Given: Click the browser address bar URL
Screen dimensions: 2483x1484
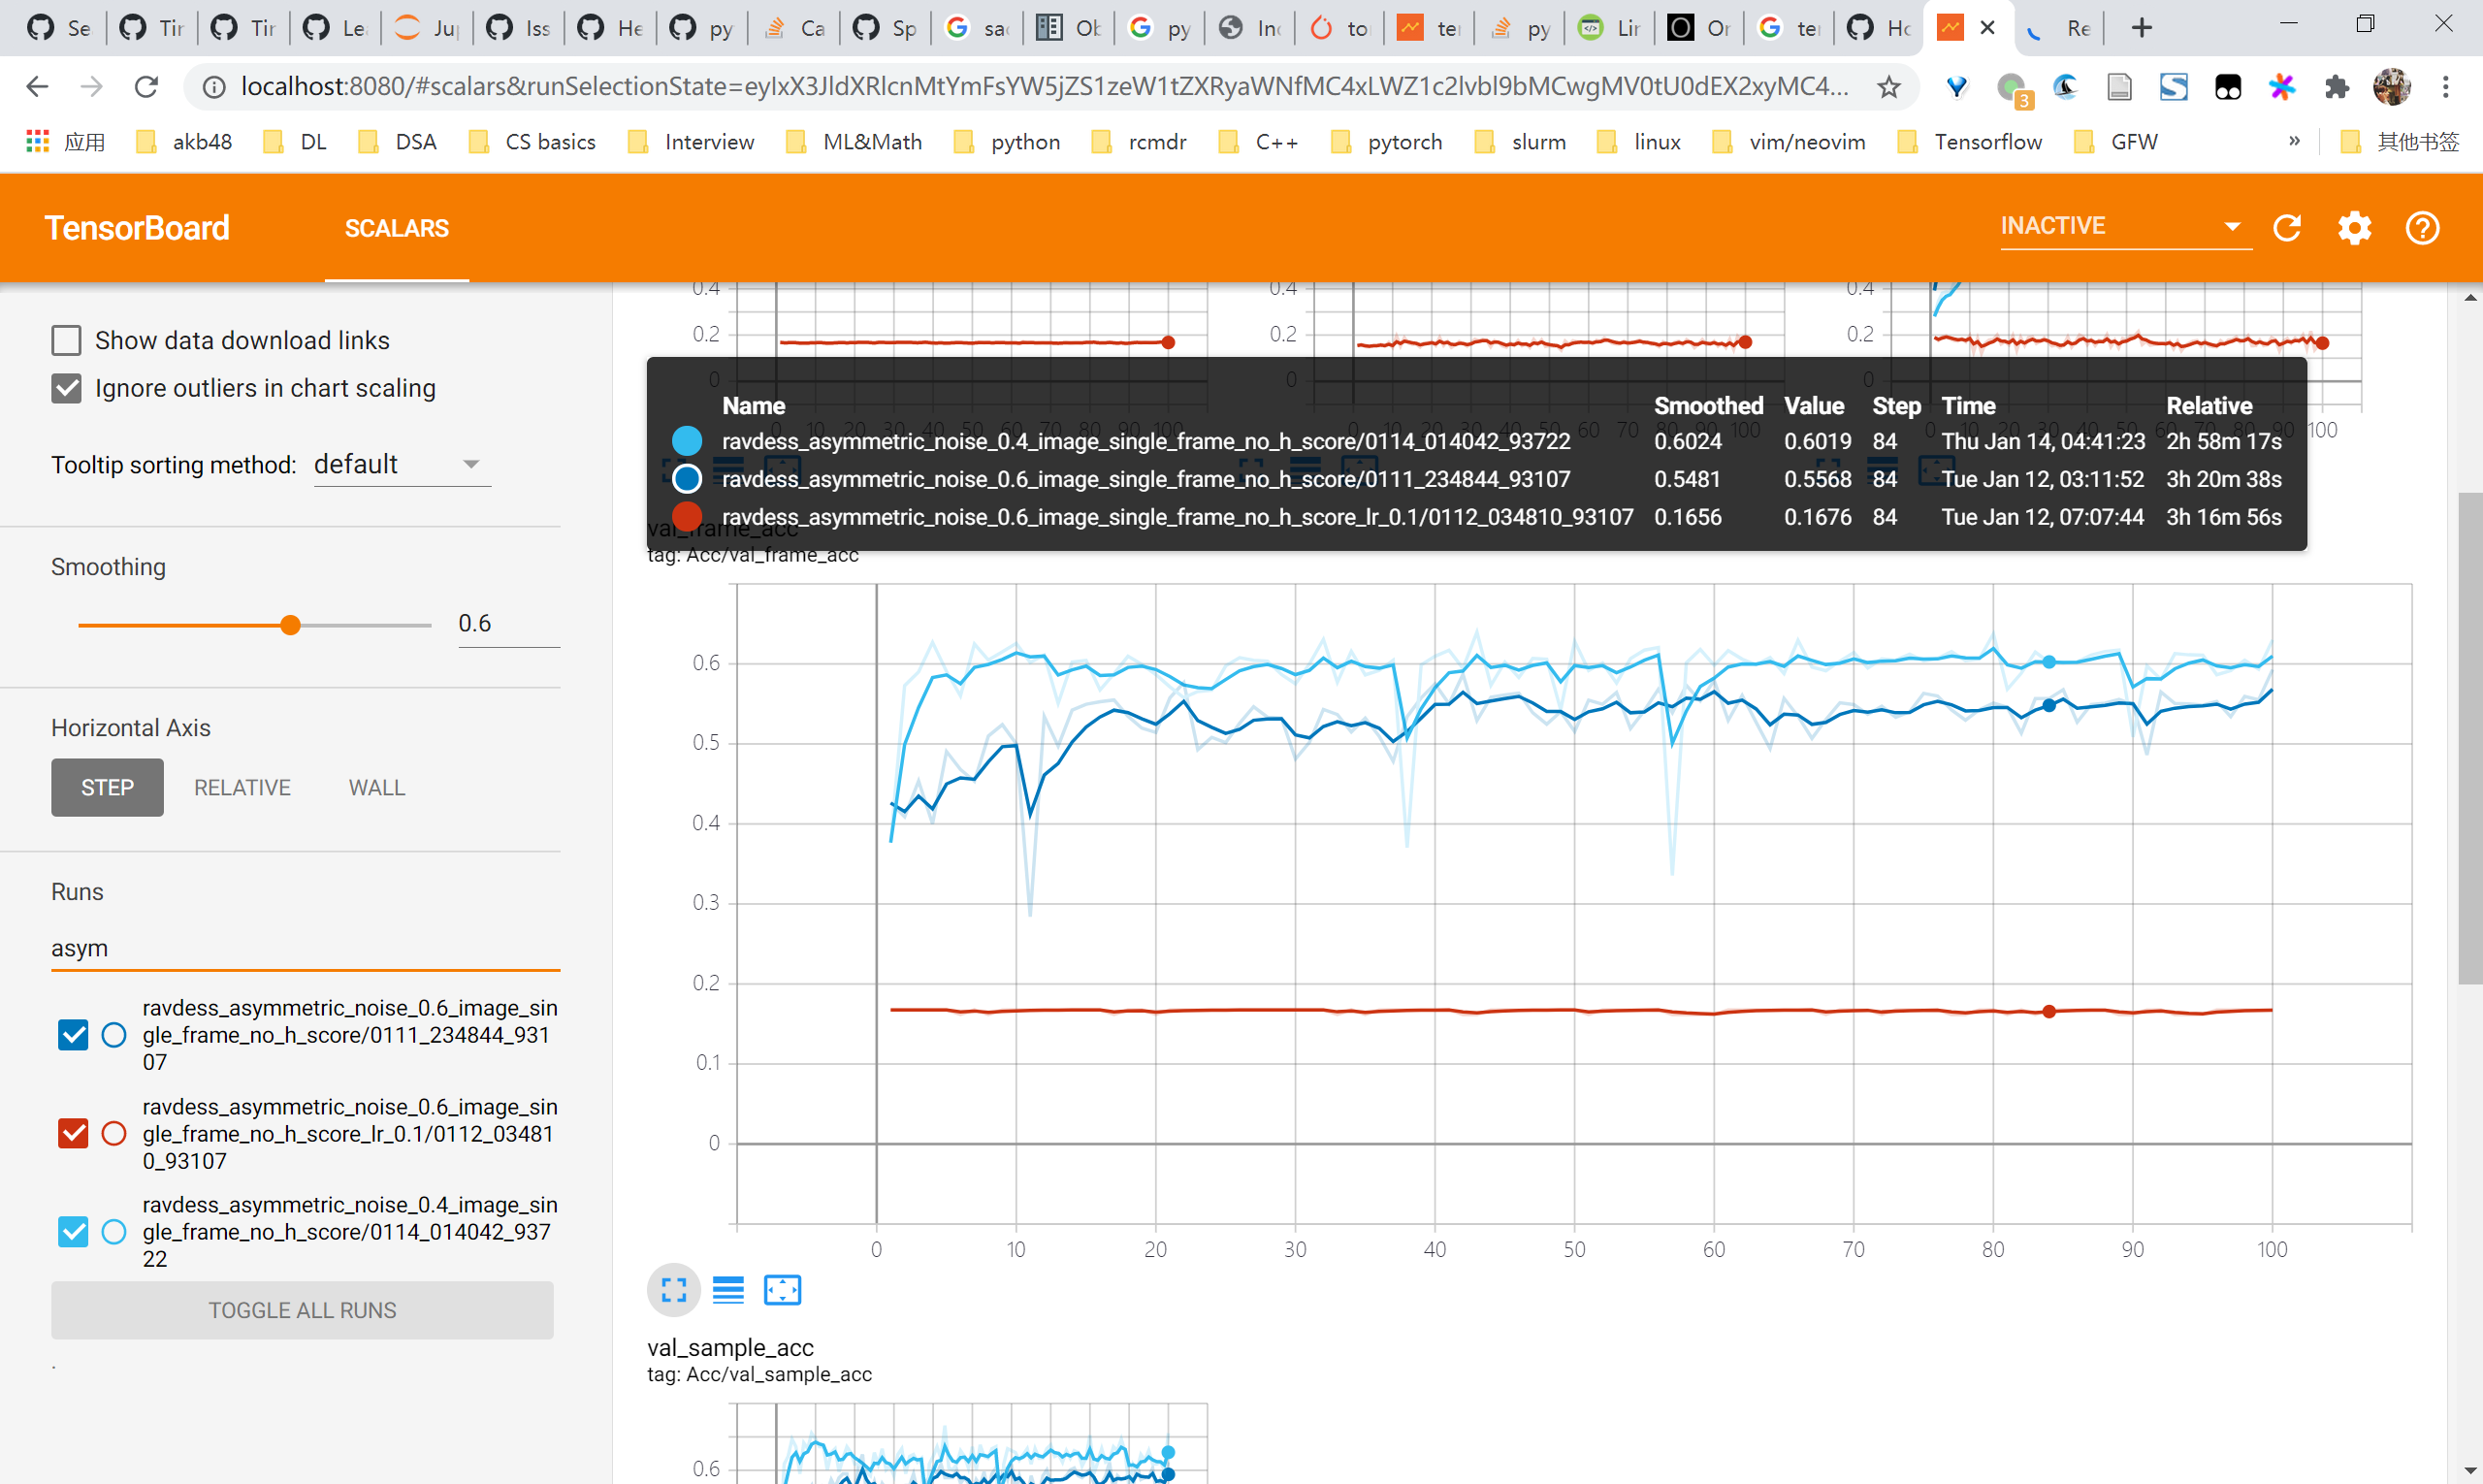Looking at the screenshot, I should pos(1043,87).
